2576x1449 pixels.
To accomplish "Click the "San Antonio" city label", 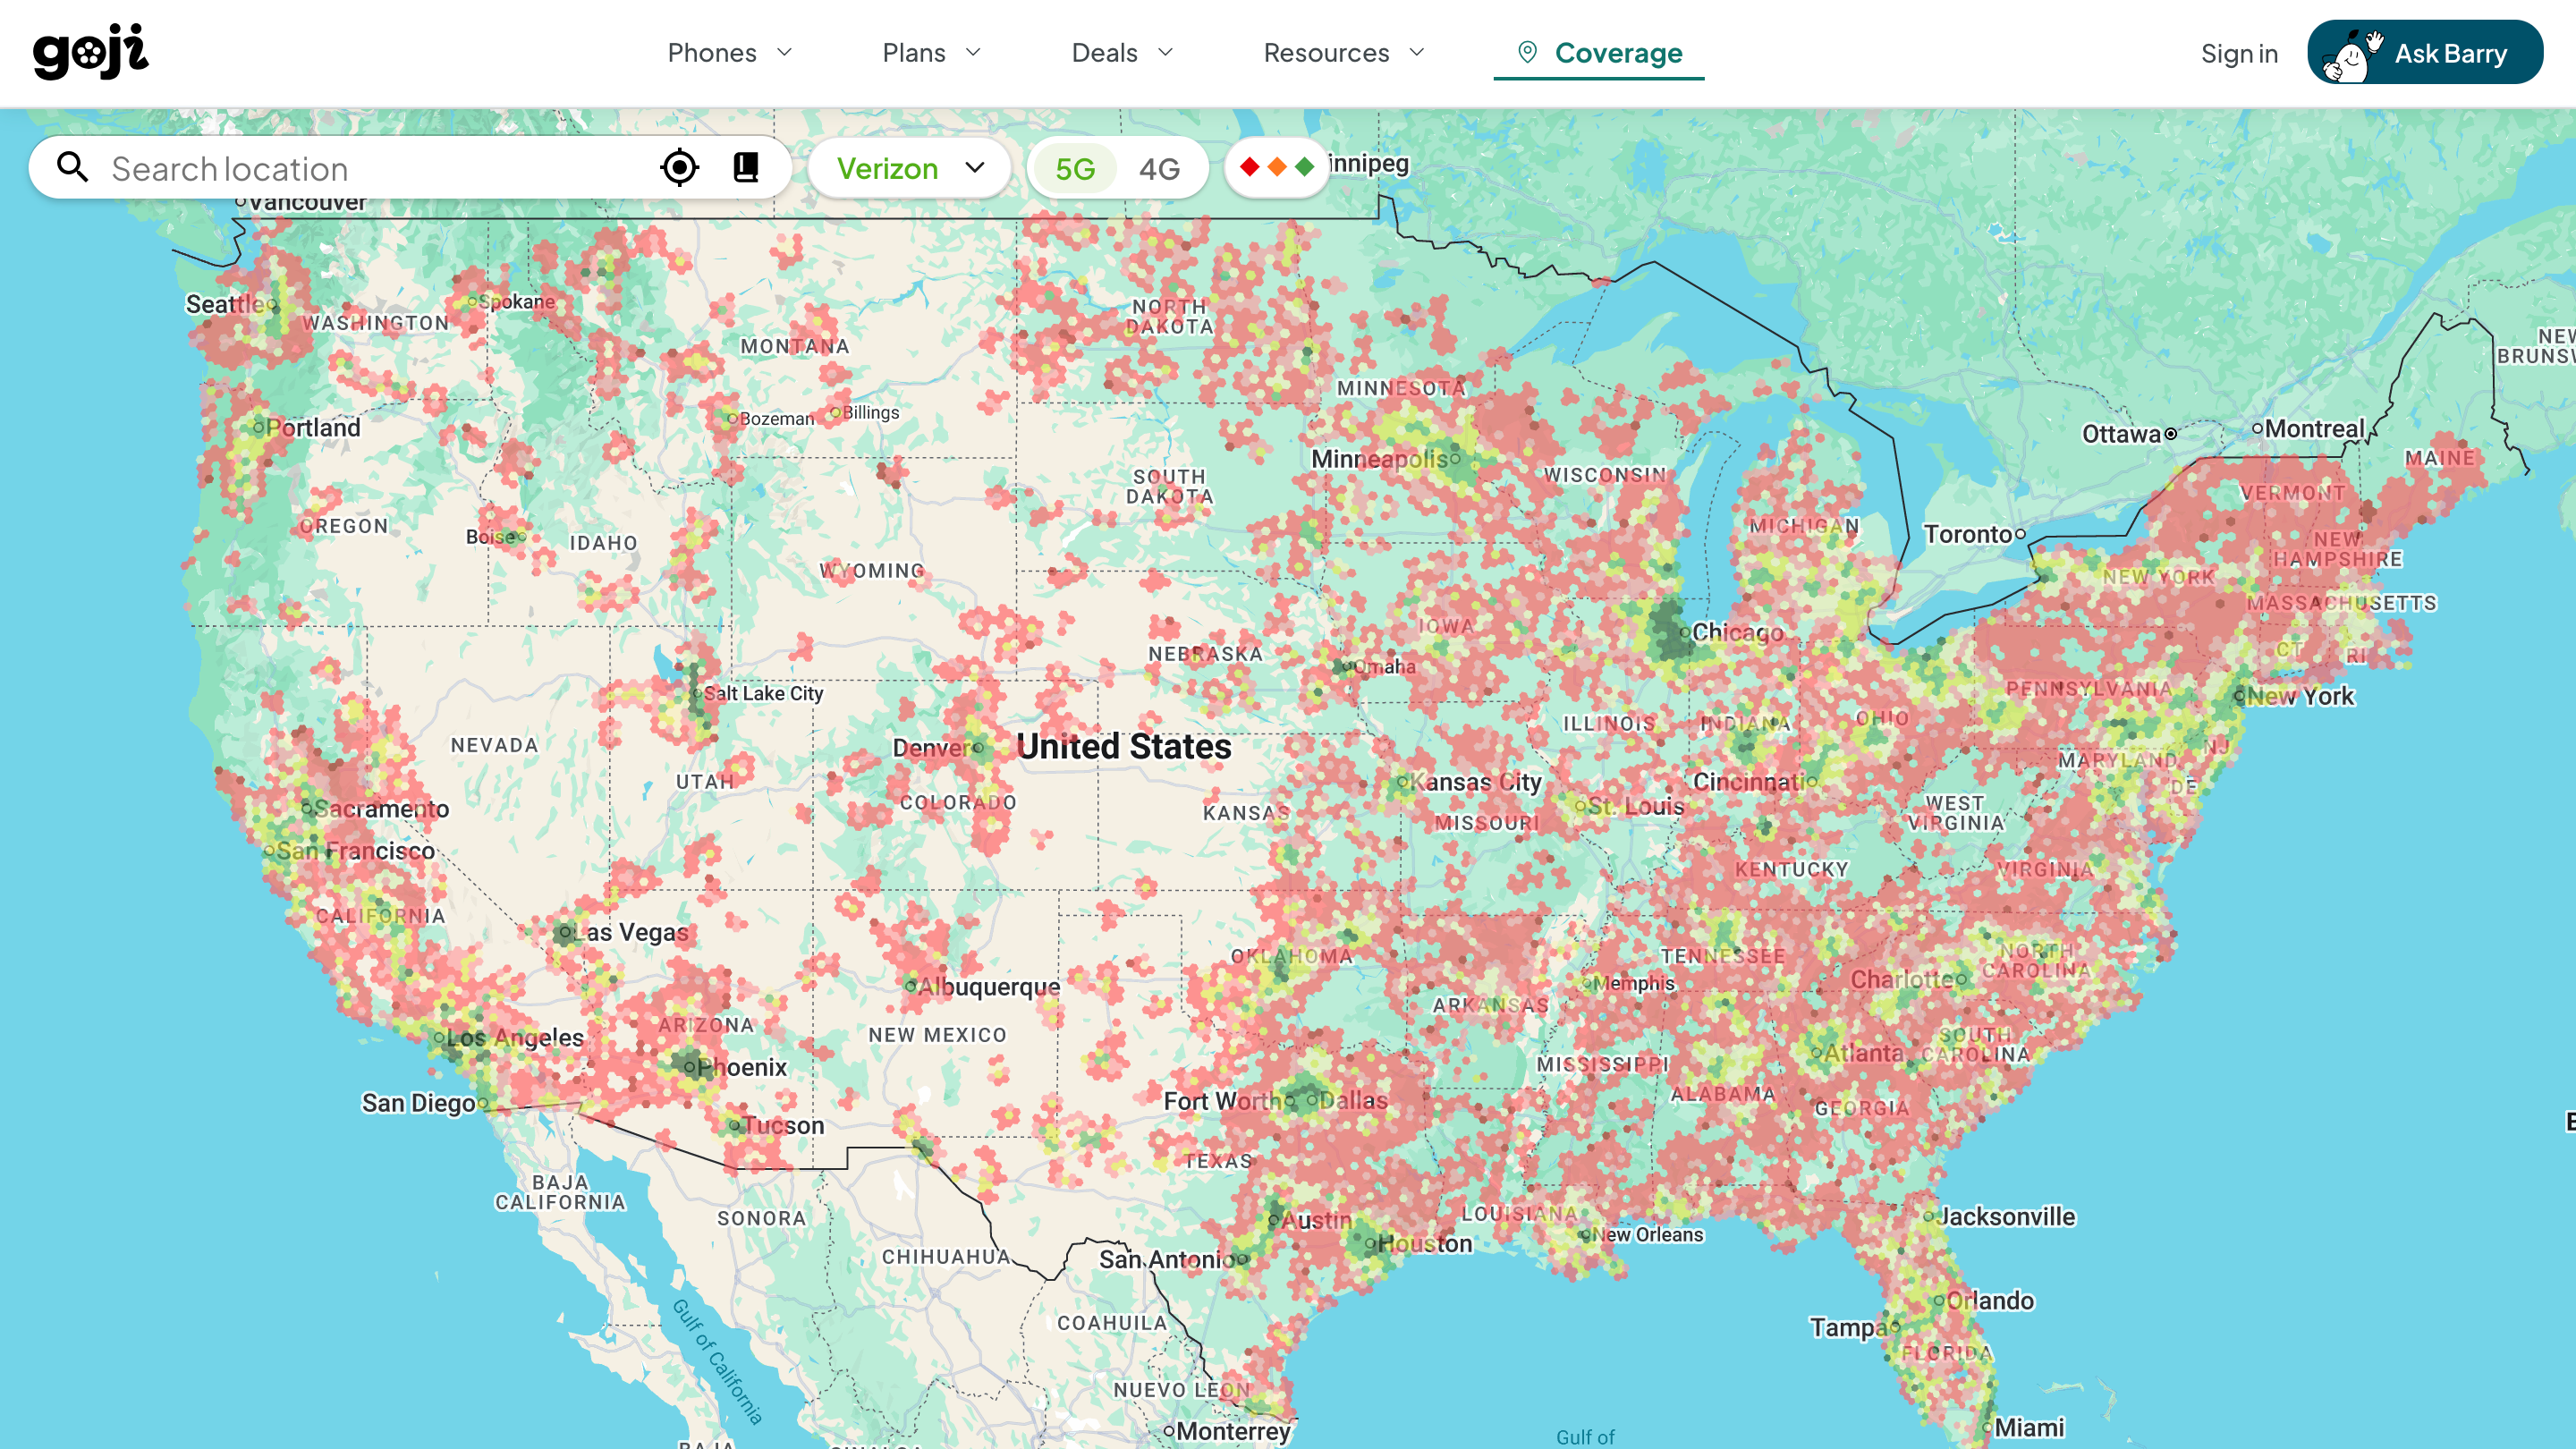I will pyautogui.click(x=1167, y=1259).
